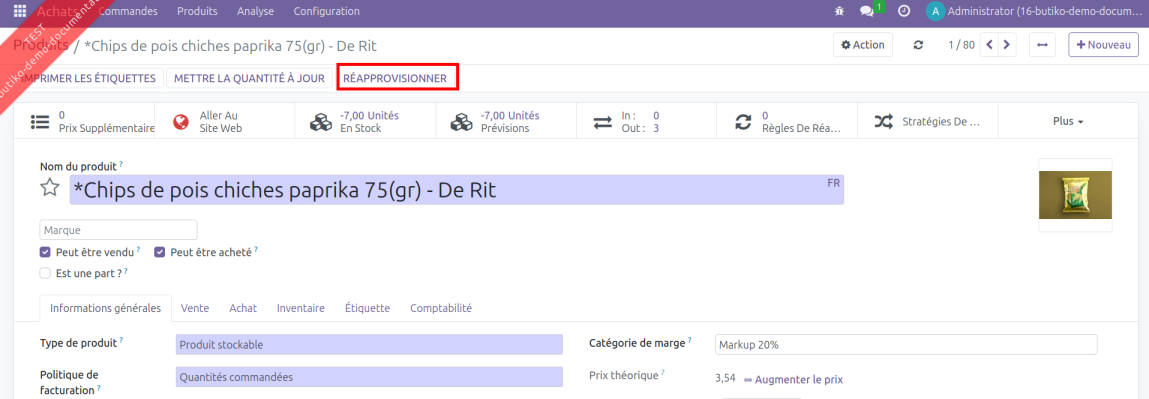Open the apps grid menu icon
Screen dimensions: 1149x399
coord(20,11)
